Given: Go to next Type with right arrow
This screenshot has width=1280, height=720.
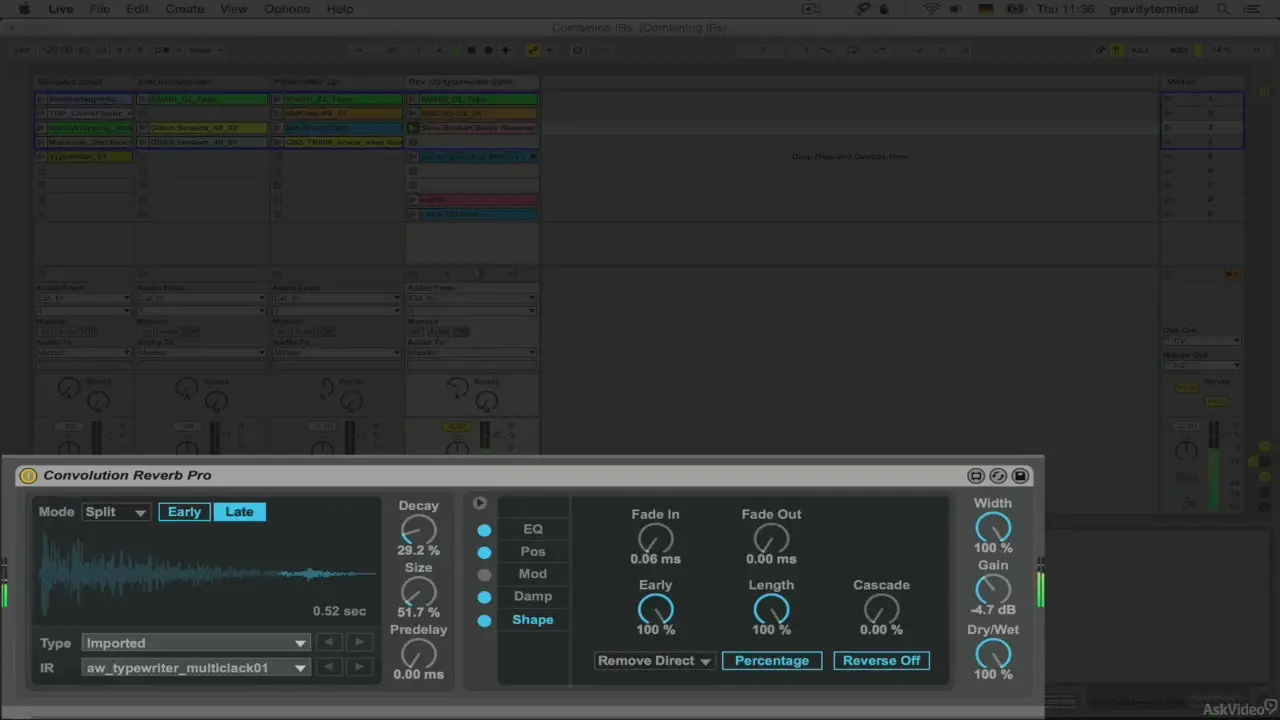Looking at the screenshot, I should click(359, 642).
